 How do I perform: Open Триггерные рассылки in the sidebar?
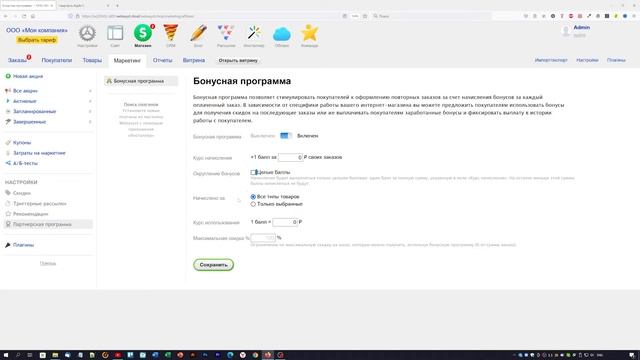click(39, 203)
